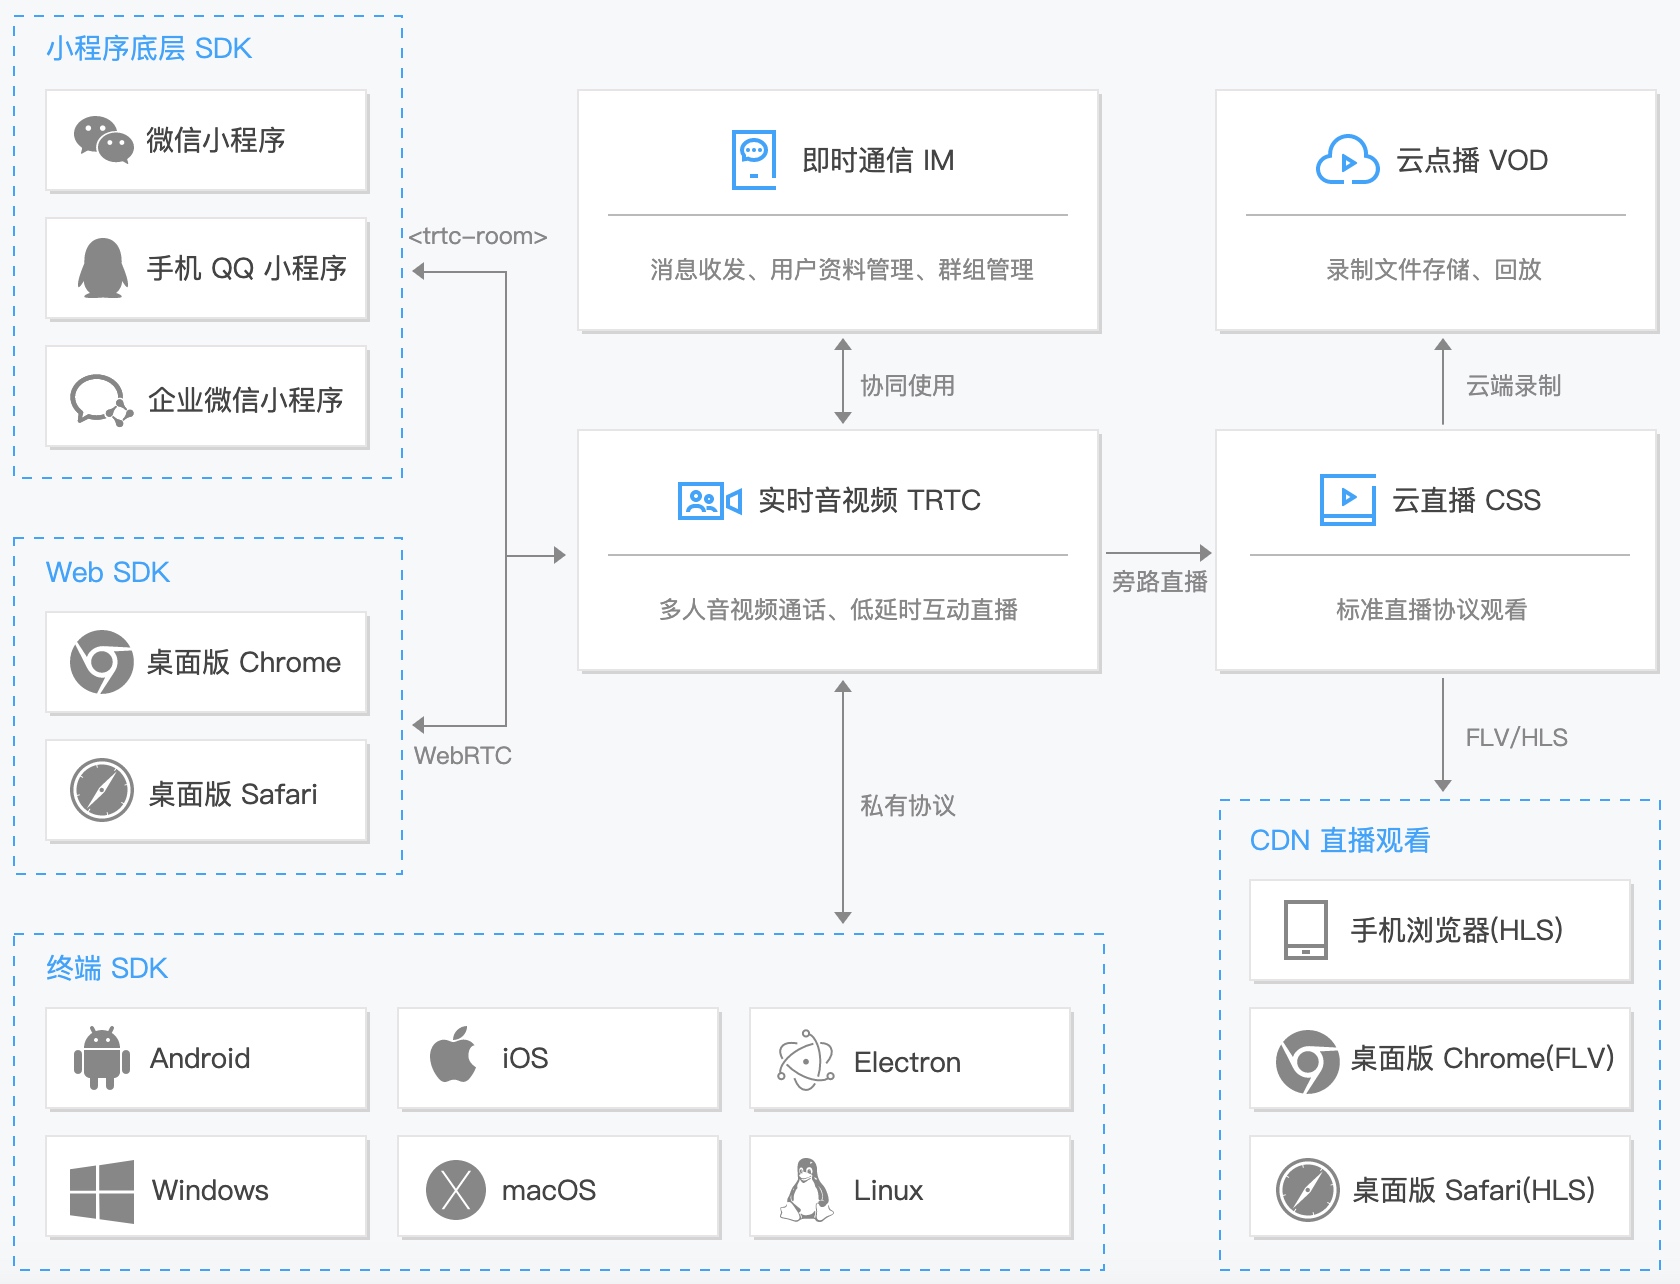The height and width of the screenshot is (1284, 1680).
Task: Click the WeCom chat bubble icon
Action: (x=102, y=400)
